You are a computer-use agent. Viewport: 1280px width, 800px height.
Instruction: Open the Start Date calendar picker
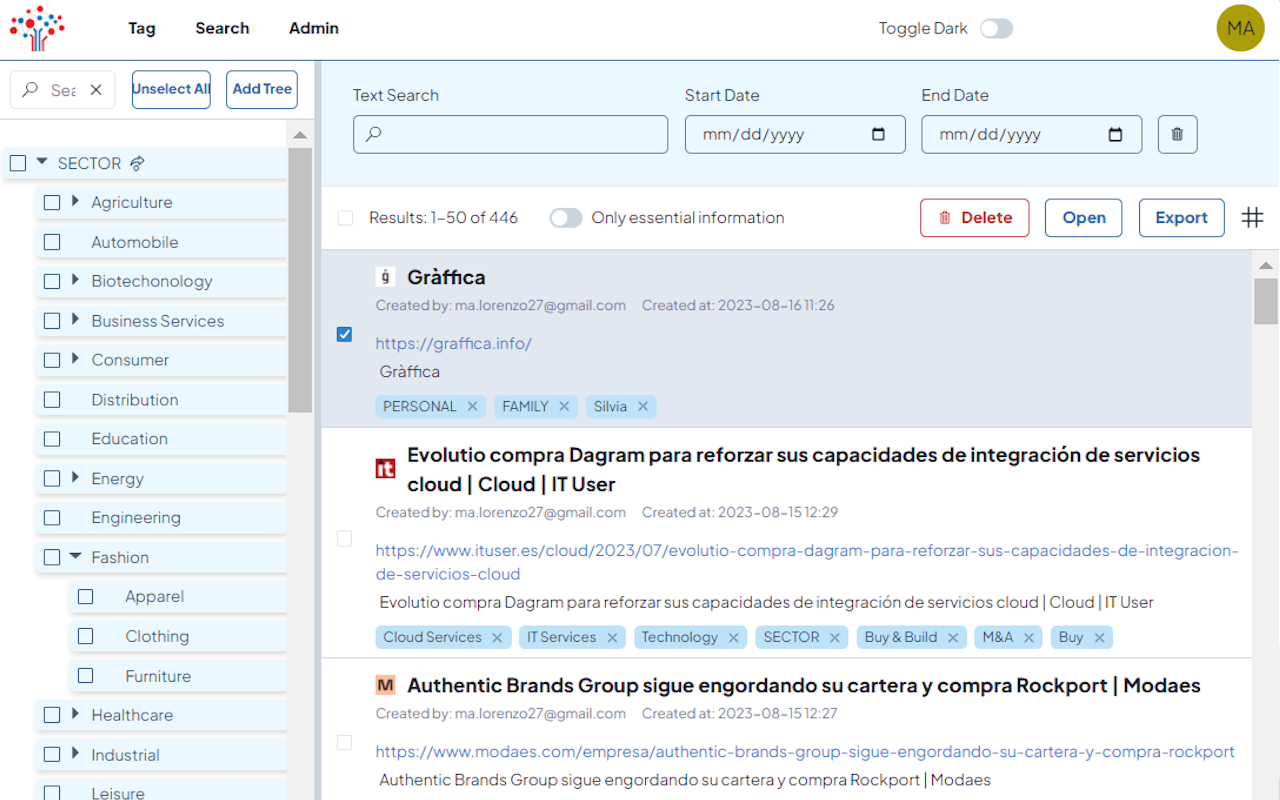[x=879, y=135]
